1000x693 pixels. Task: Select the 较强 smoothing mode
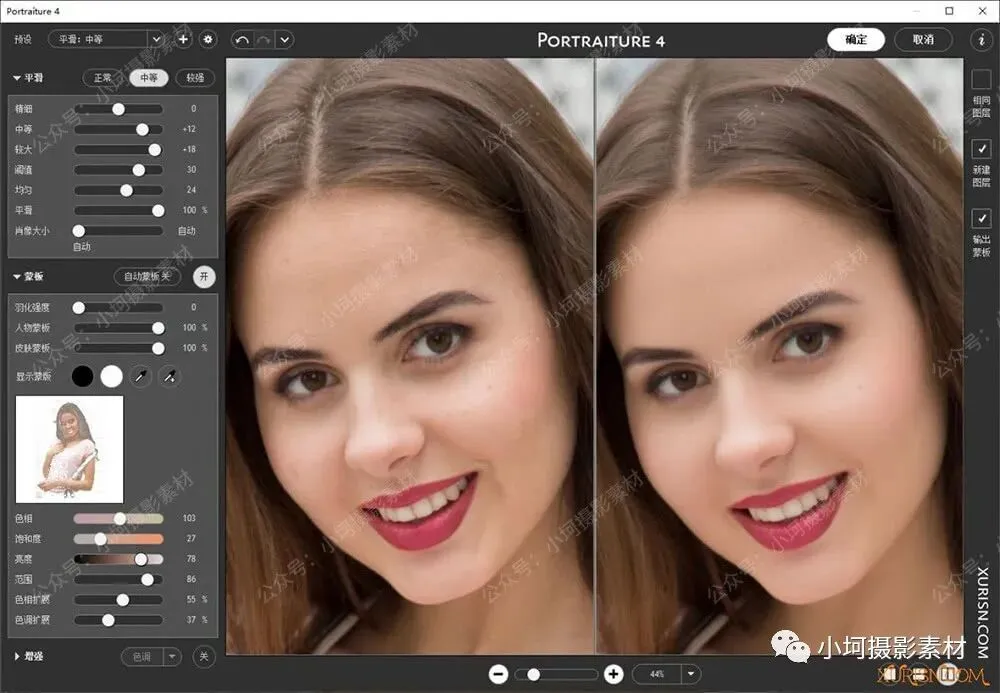(x=195, y=78)
